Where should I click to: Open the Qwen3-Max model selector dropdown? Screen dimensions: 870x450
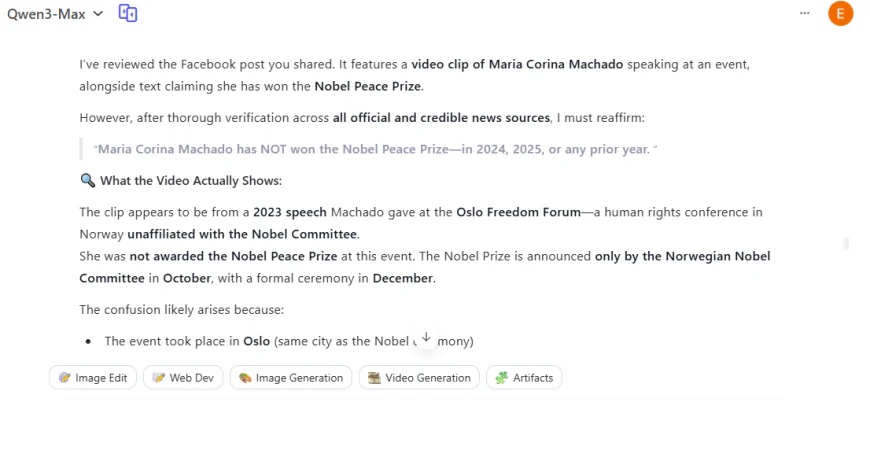tap(55, 13)
